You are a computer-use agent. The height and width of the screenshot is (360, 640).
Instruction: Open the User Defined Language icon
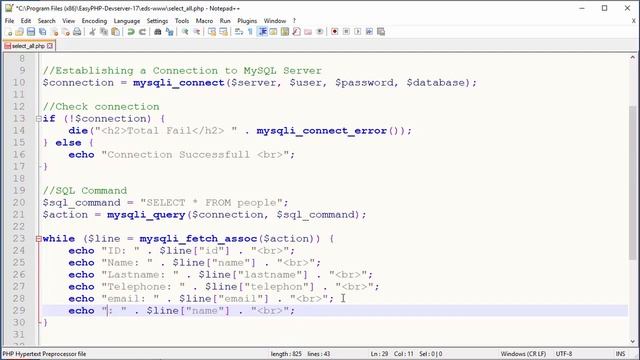[x=273, y=32]
